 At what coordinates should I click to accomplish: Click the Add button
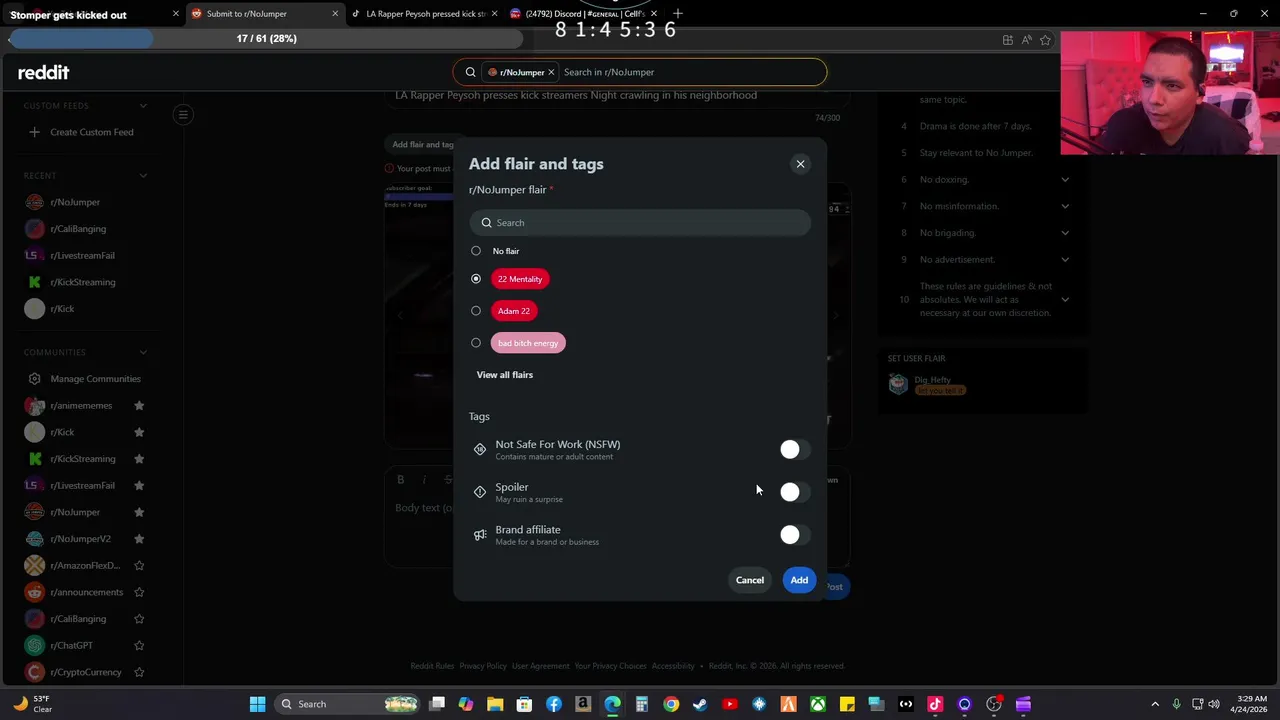tap(799, 580)
